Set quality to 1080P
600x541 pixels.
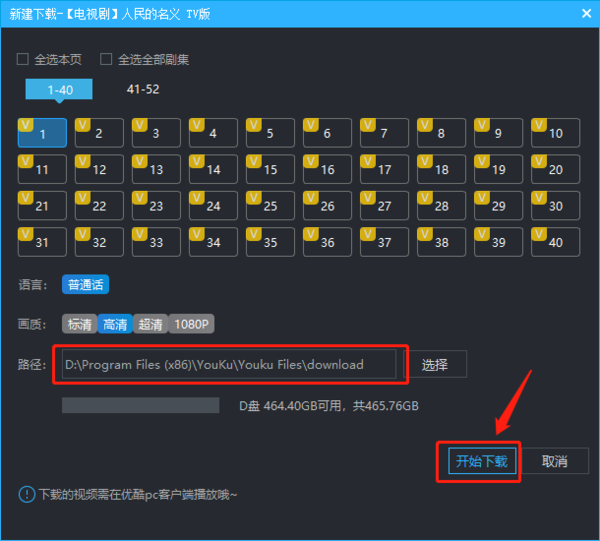191,324
